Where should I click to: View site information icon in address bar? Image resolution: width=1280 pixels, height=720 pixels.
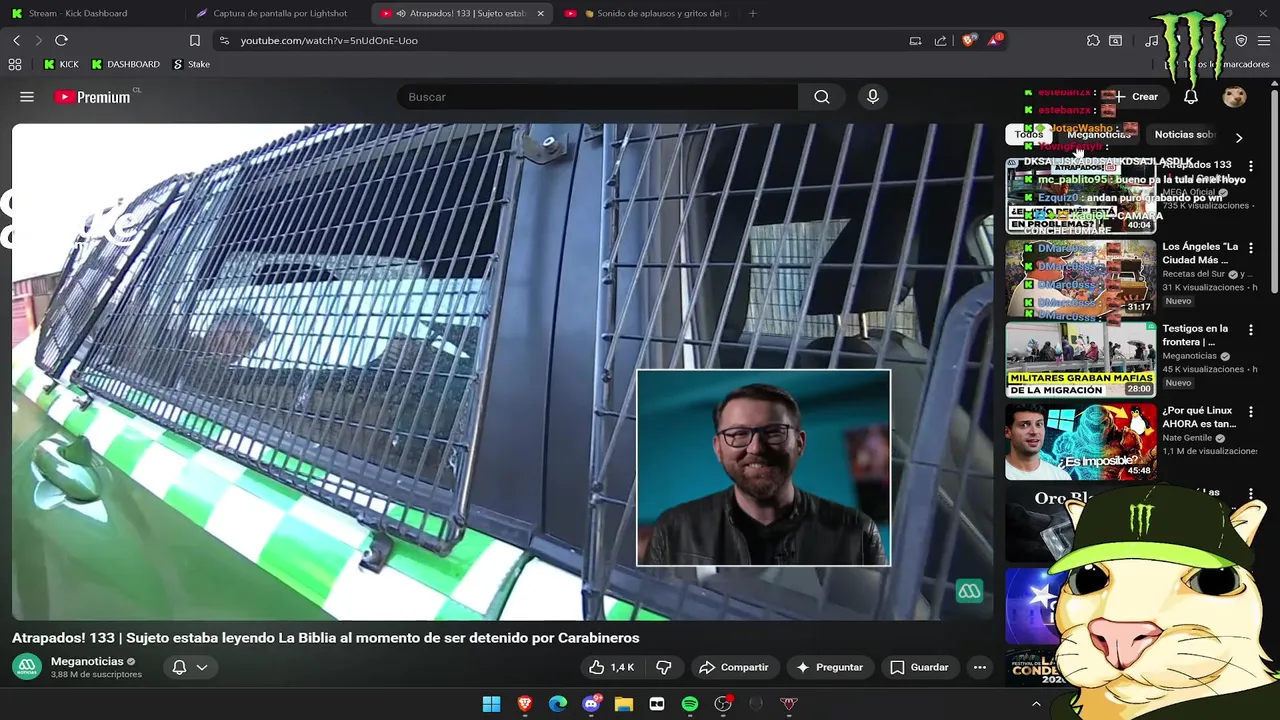click(224, 41)
